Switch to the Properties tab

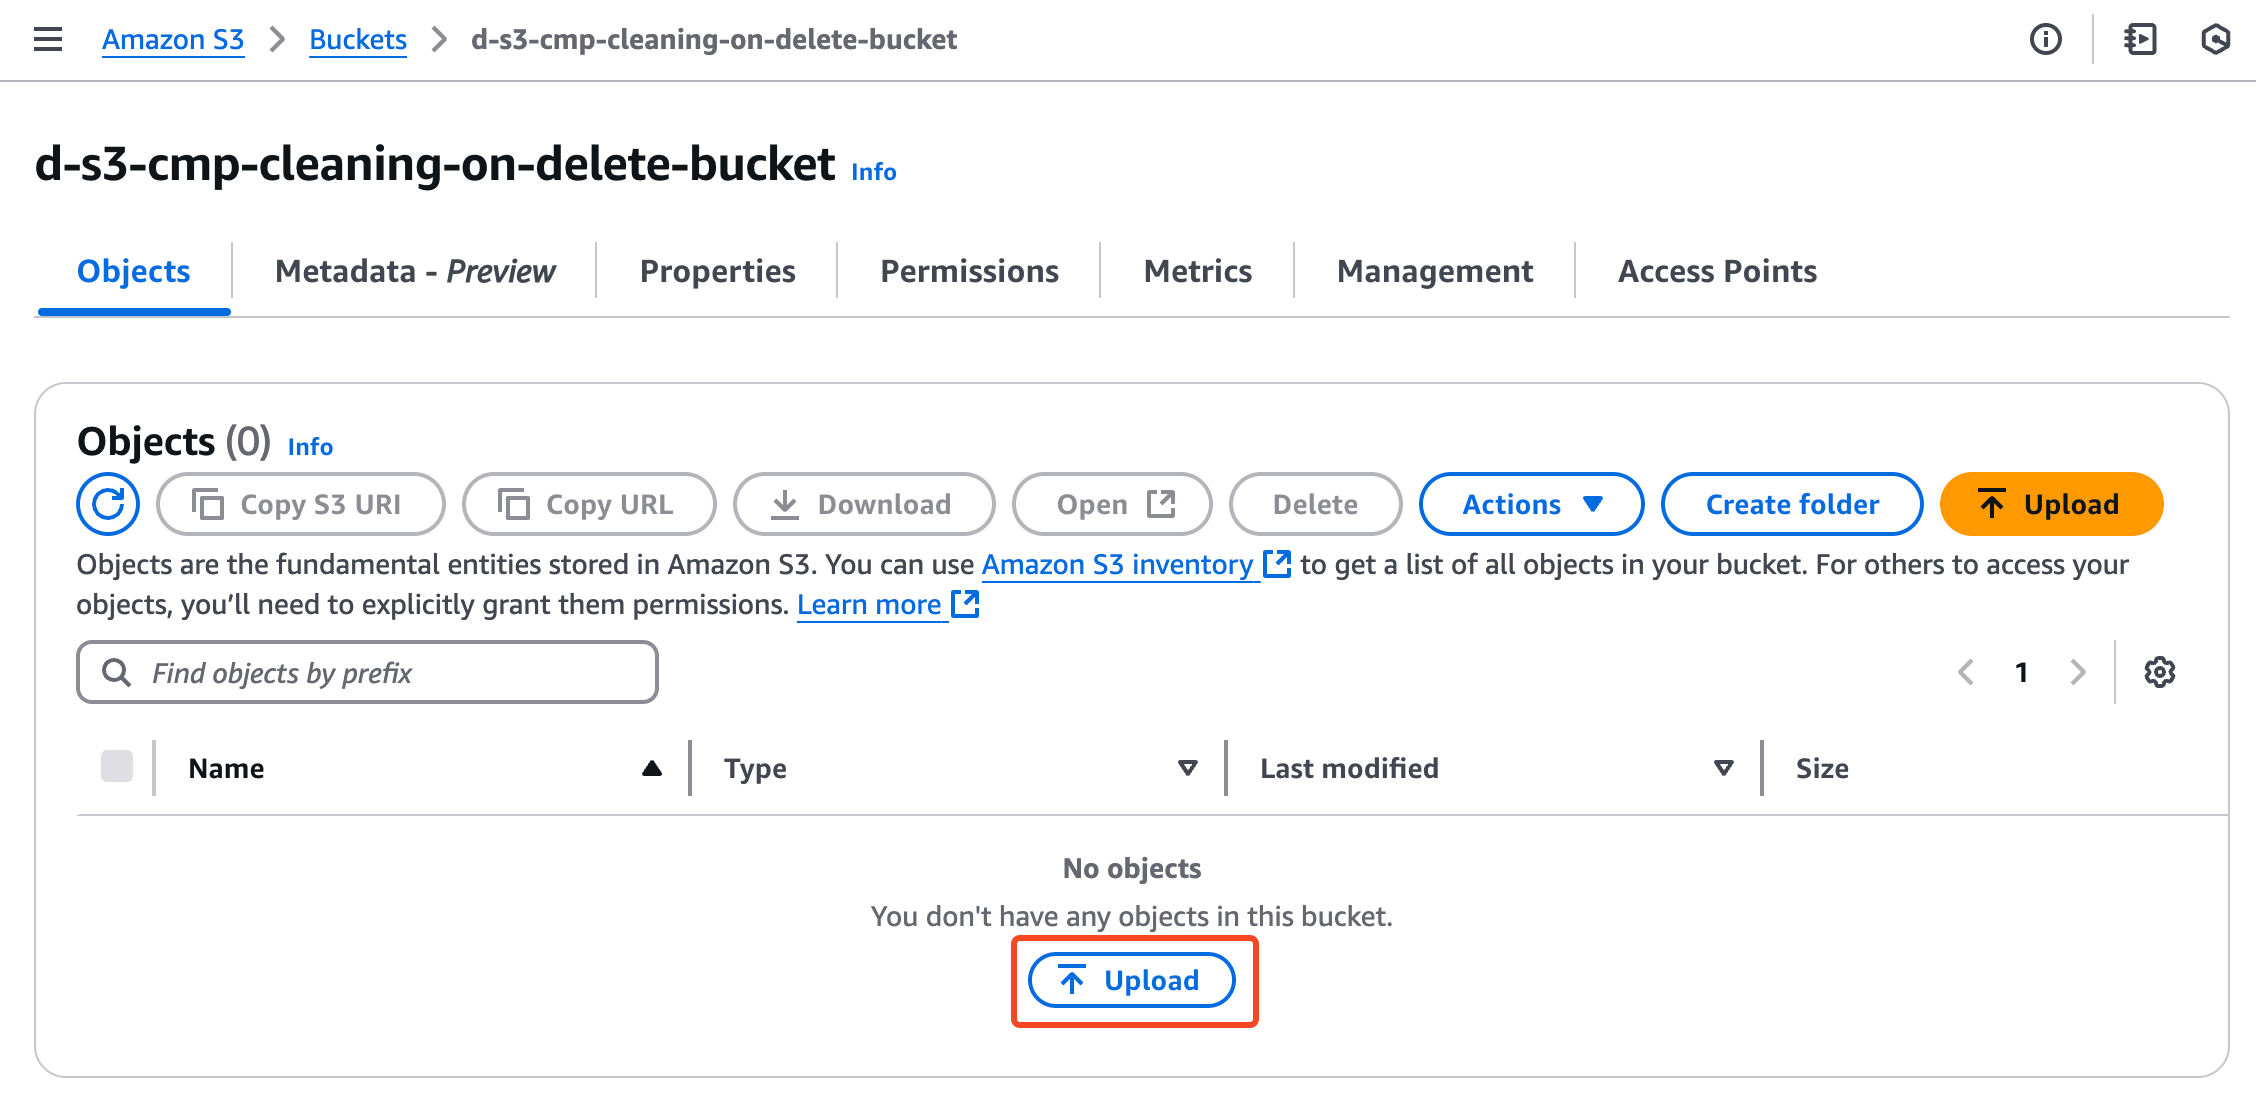pos(717,271)
